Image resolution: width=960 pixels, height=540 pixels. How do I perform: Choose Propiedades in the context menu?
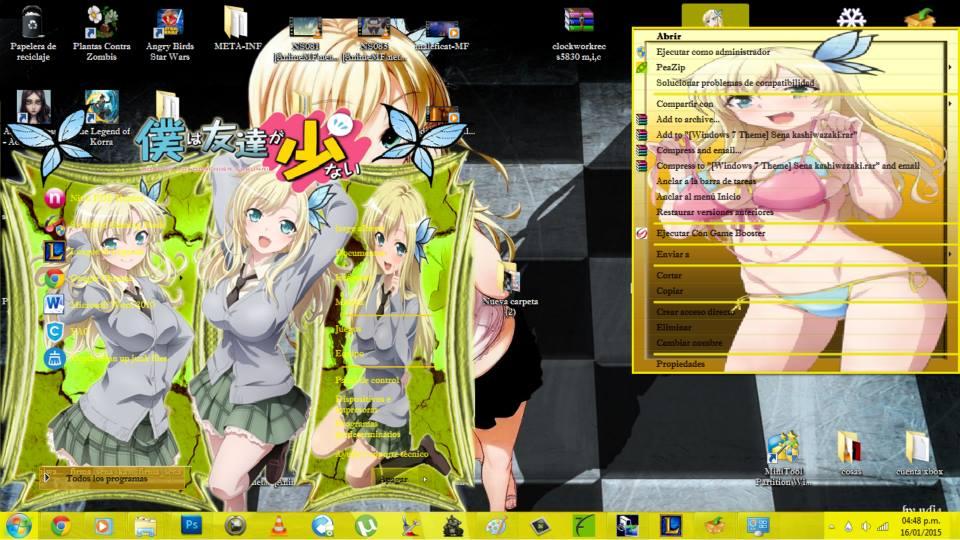[680, 364]
